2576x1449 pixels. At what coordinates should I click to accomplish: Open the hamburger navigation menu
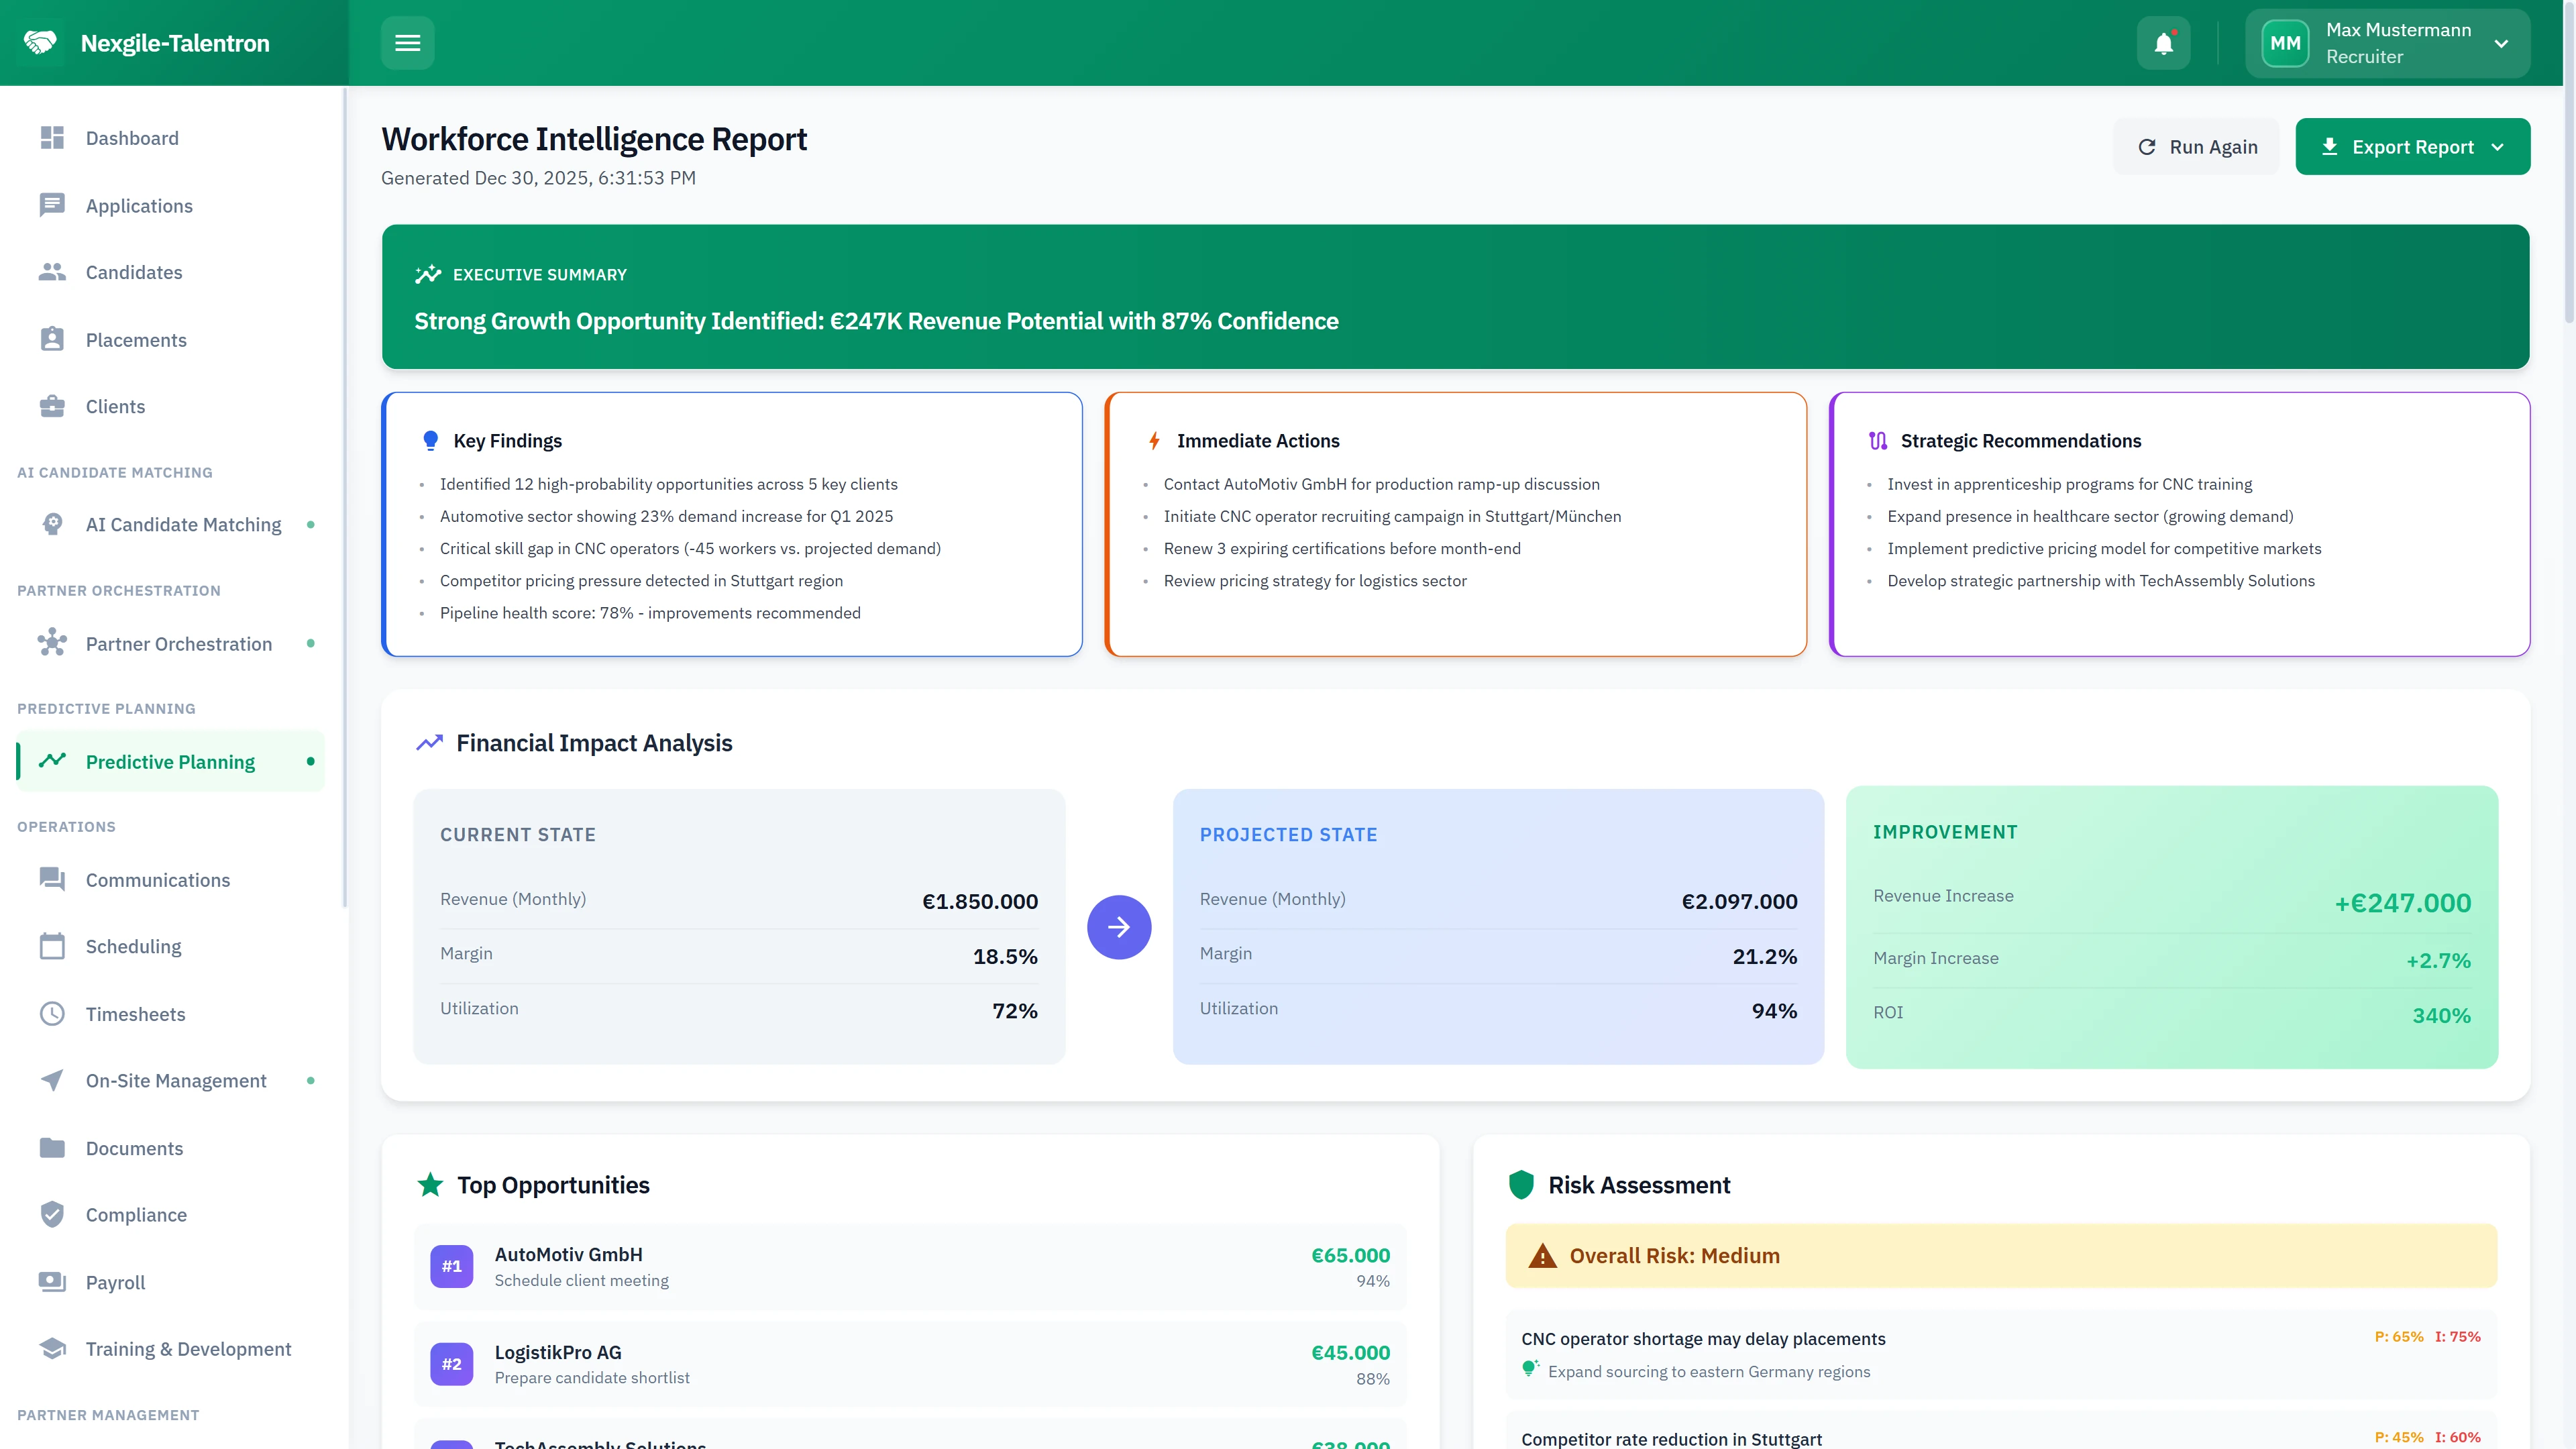pyautogui.click(x=407, y=42)
